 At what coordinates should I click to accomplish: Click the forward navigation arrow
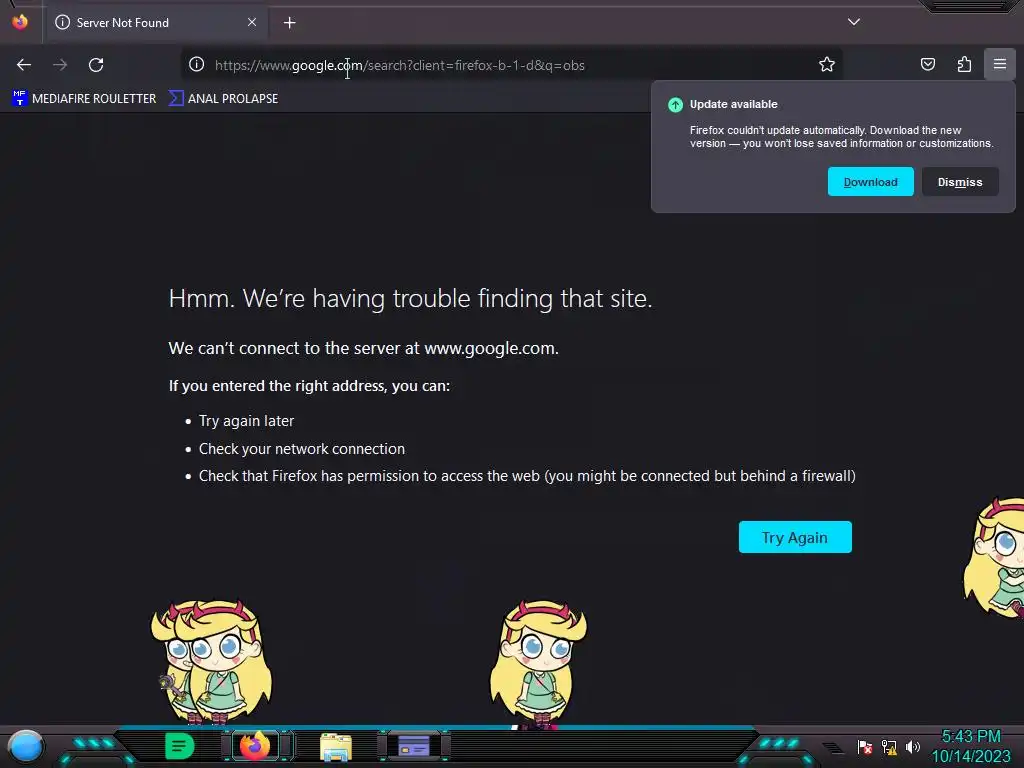[60, 65]
